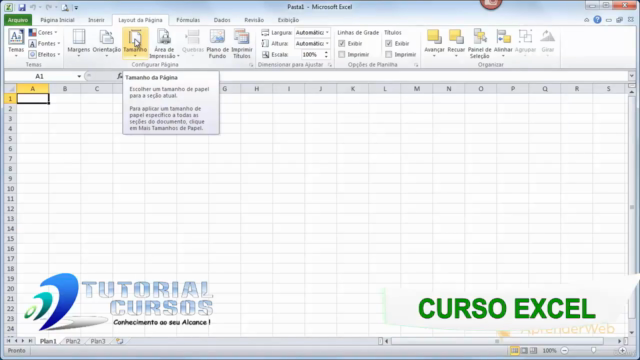Customize quick access toolbar dropdown arrow
The height and width of the screenshot is (360, 640).
point(76,7)
